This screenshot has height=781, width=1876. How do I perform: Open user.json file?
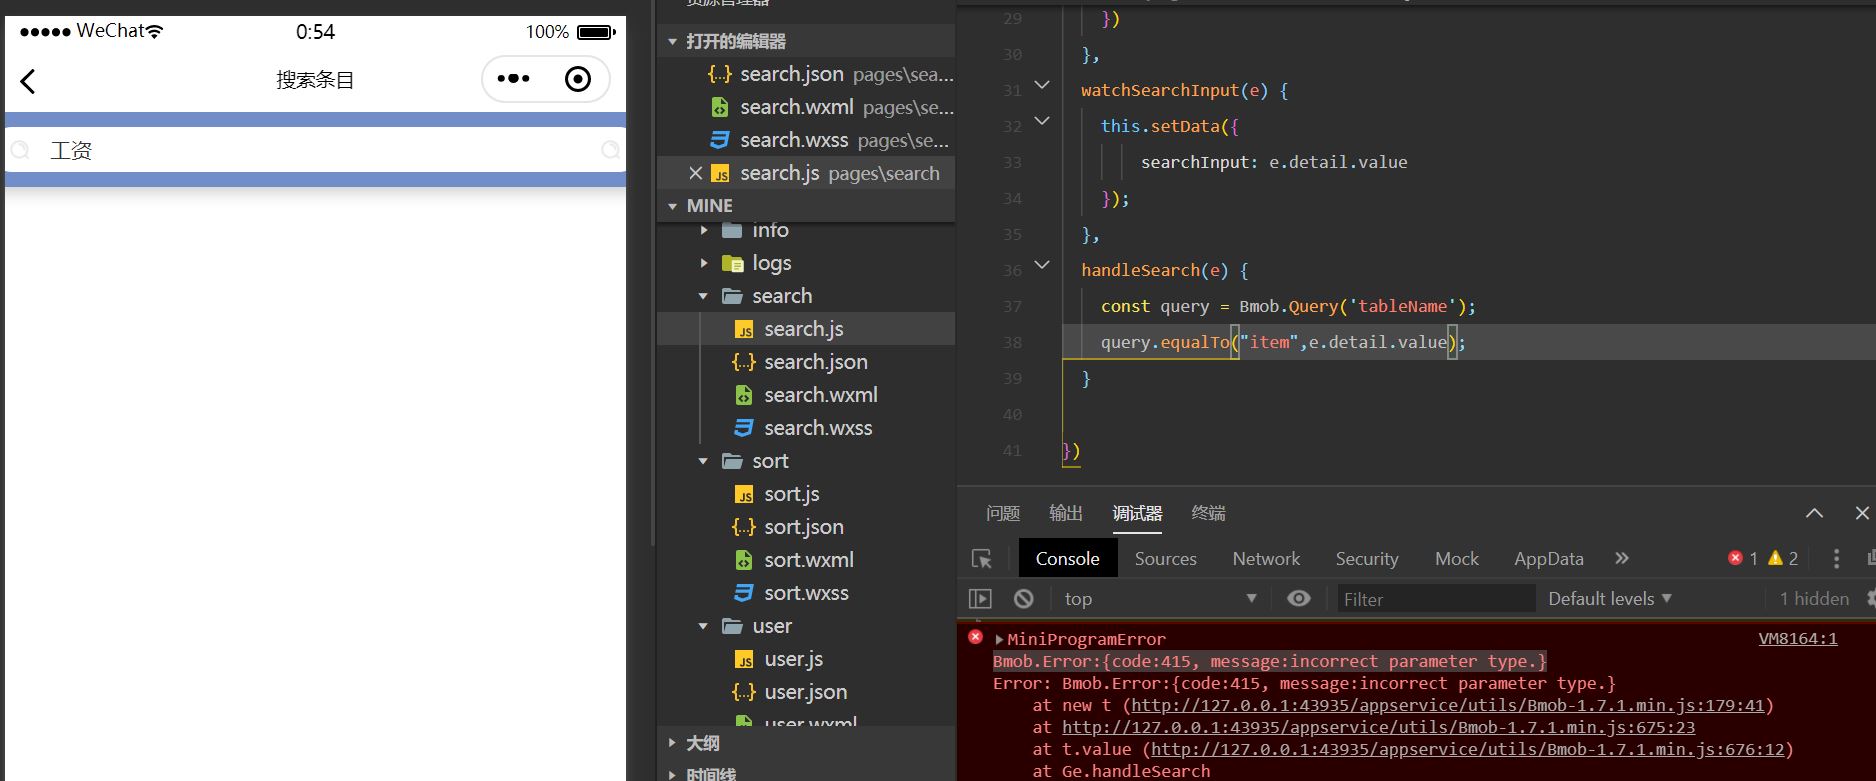[806, 692]
